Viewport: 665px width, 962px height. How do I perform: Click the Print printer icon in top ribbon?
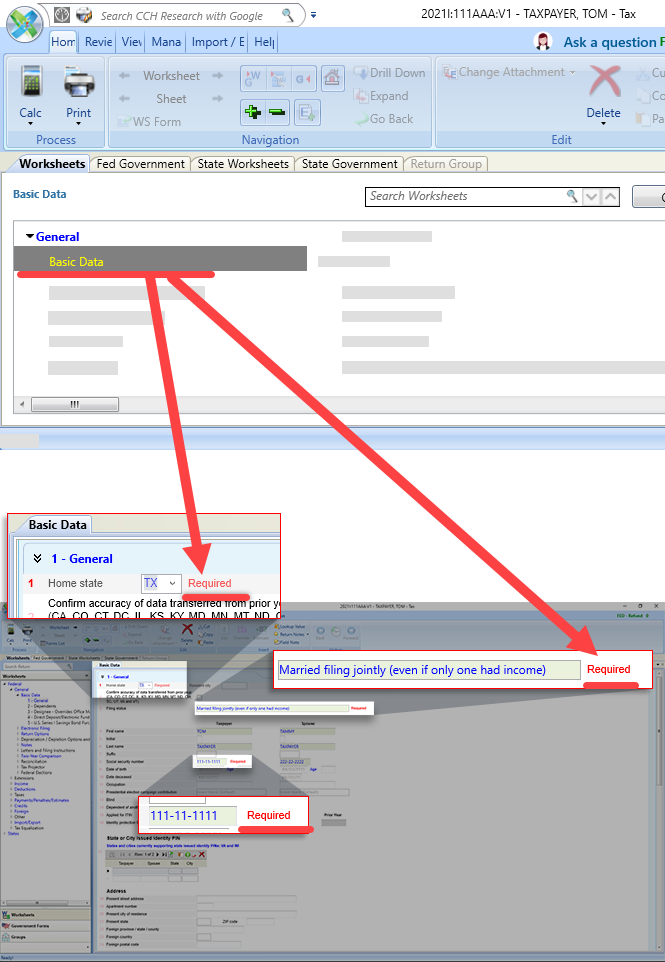79,82
